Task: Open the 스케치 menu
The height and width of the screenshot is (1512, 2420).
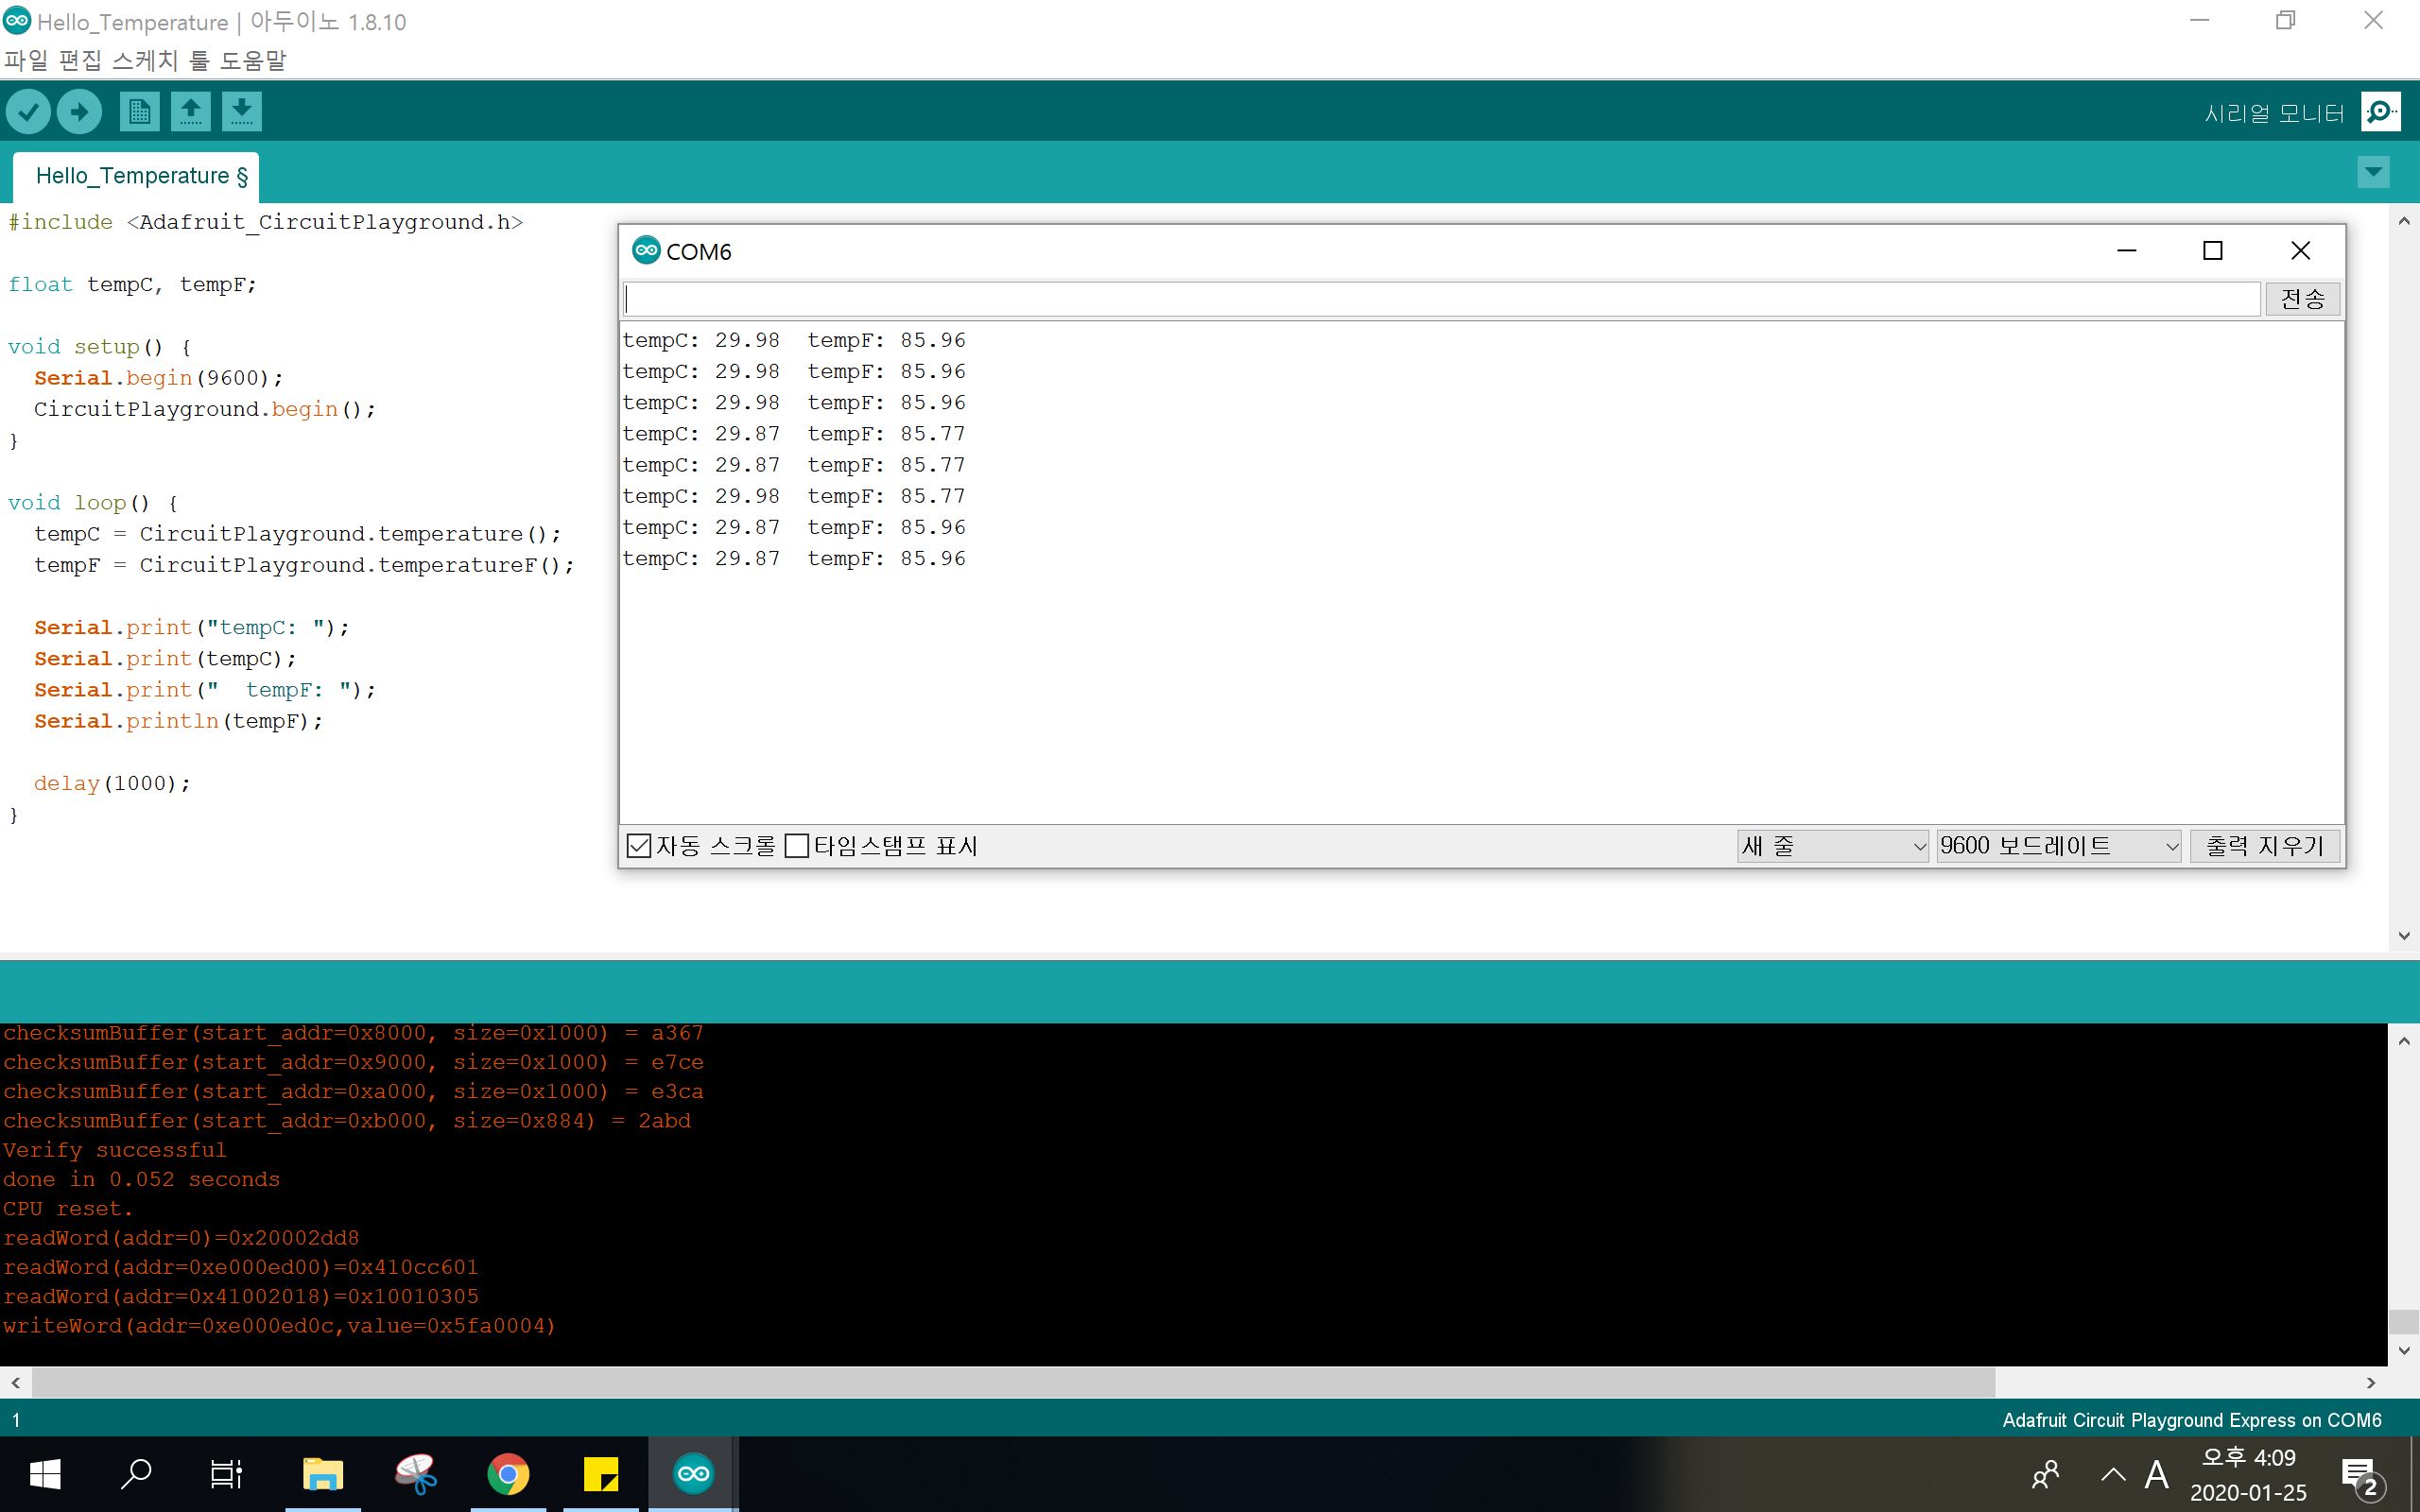Action: tap(145, 61)
